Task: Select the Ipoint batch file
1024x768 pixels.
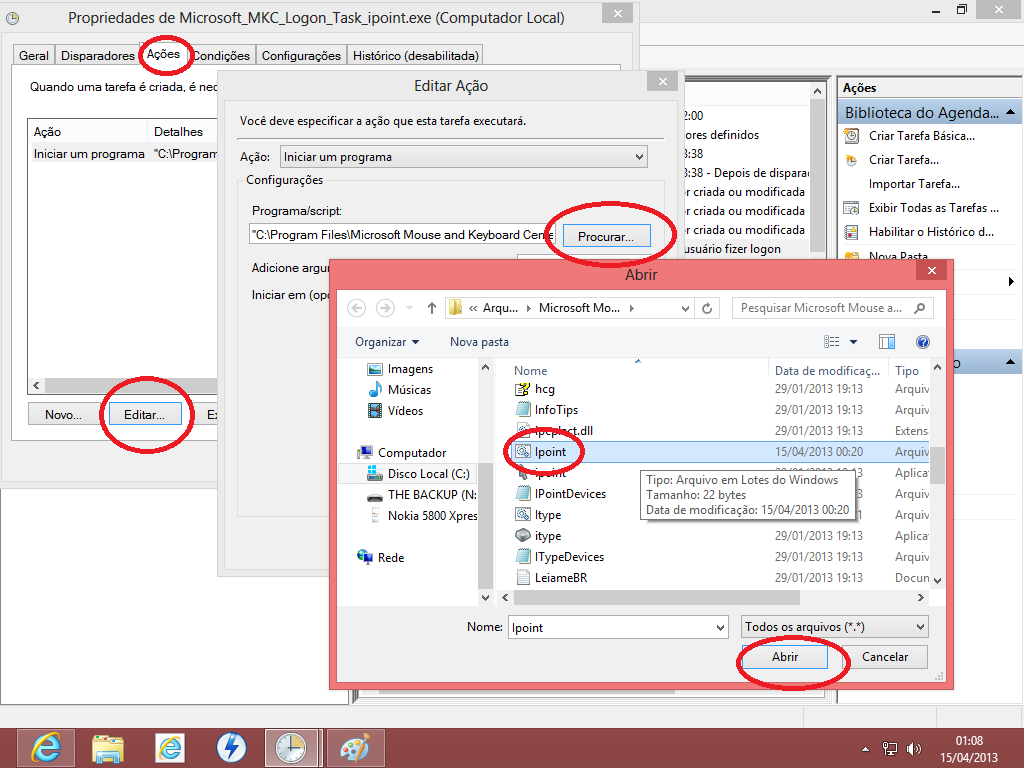Action: coord(541,452)
